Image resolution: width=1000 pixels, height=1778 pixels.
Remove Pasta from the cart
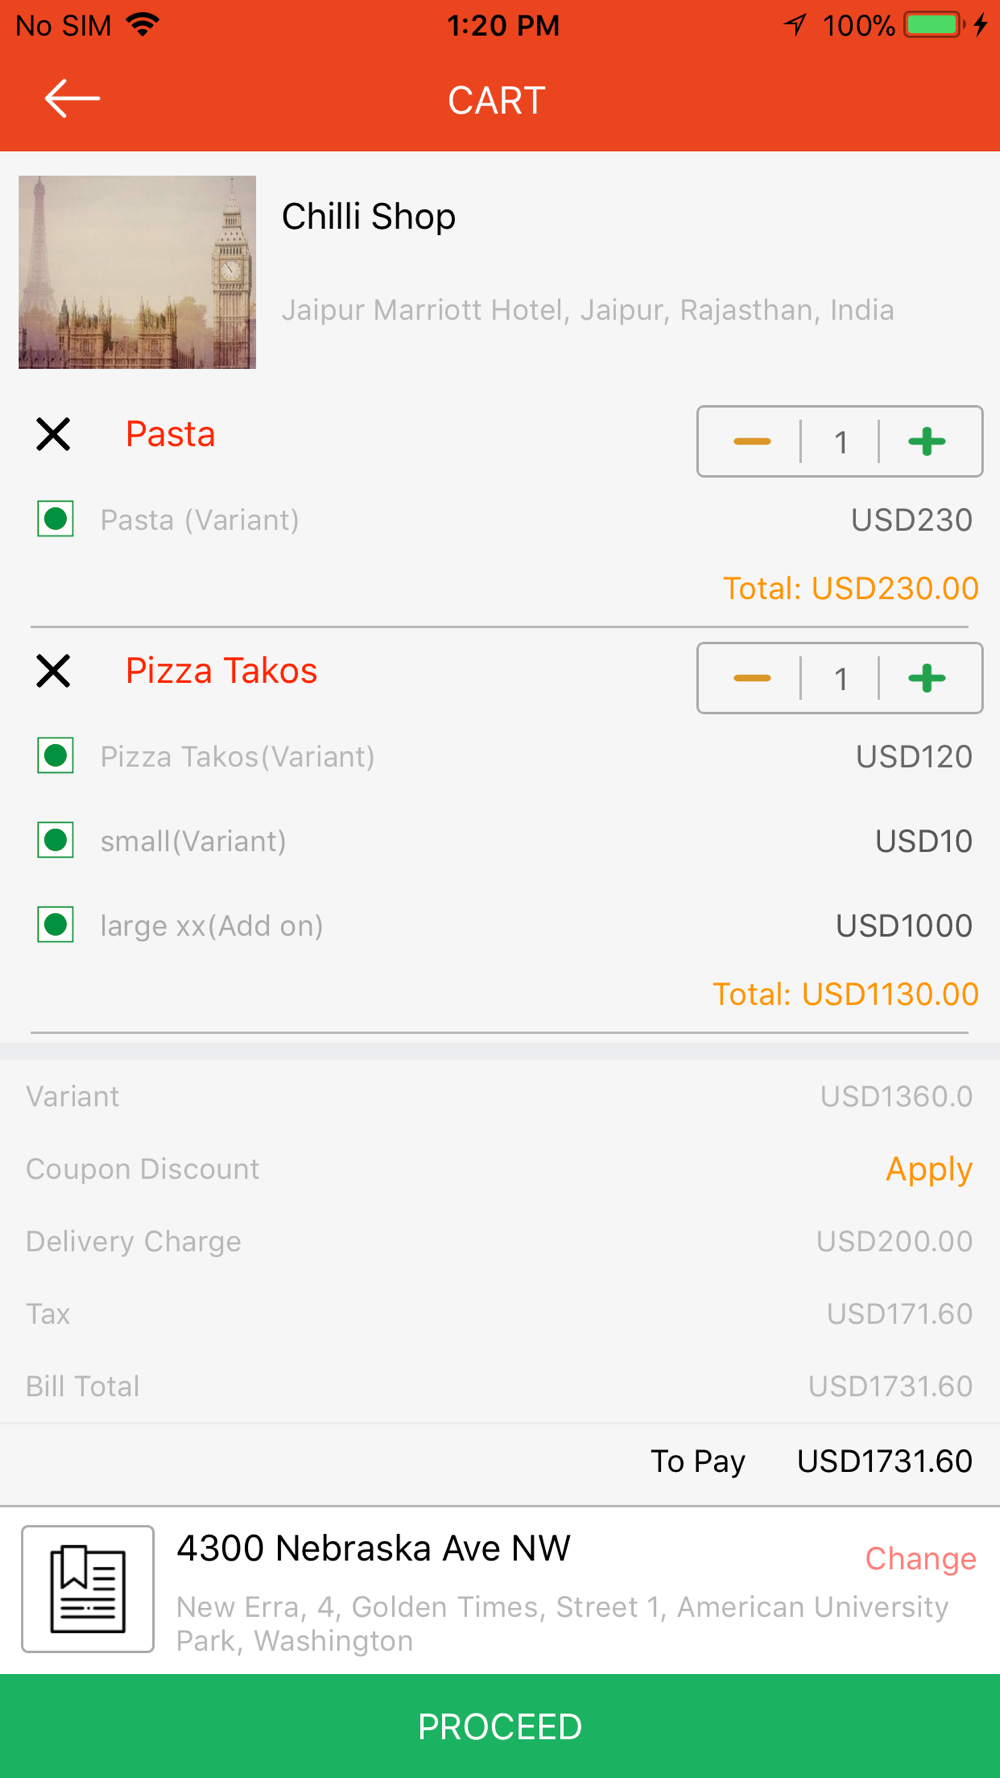pos(53,434)
